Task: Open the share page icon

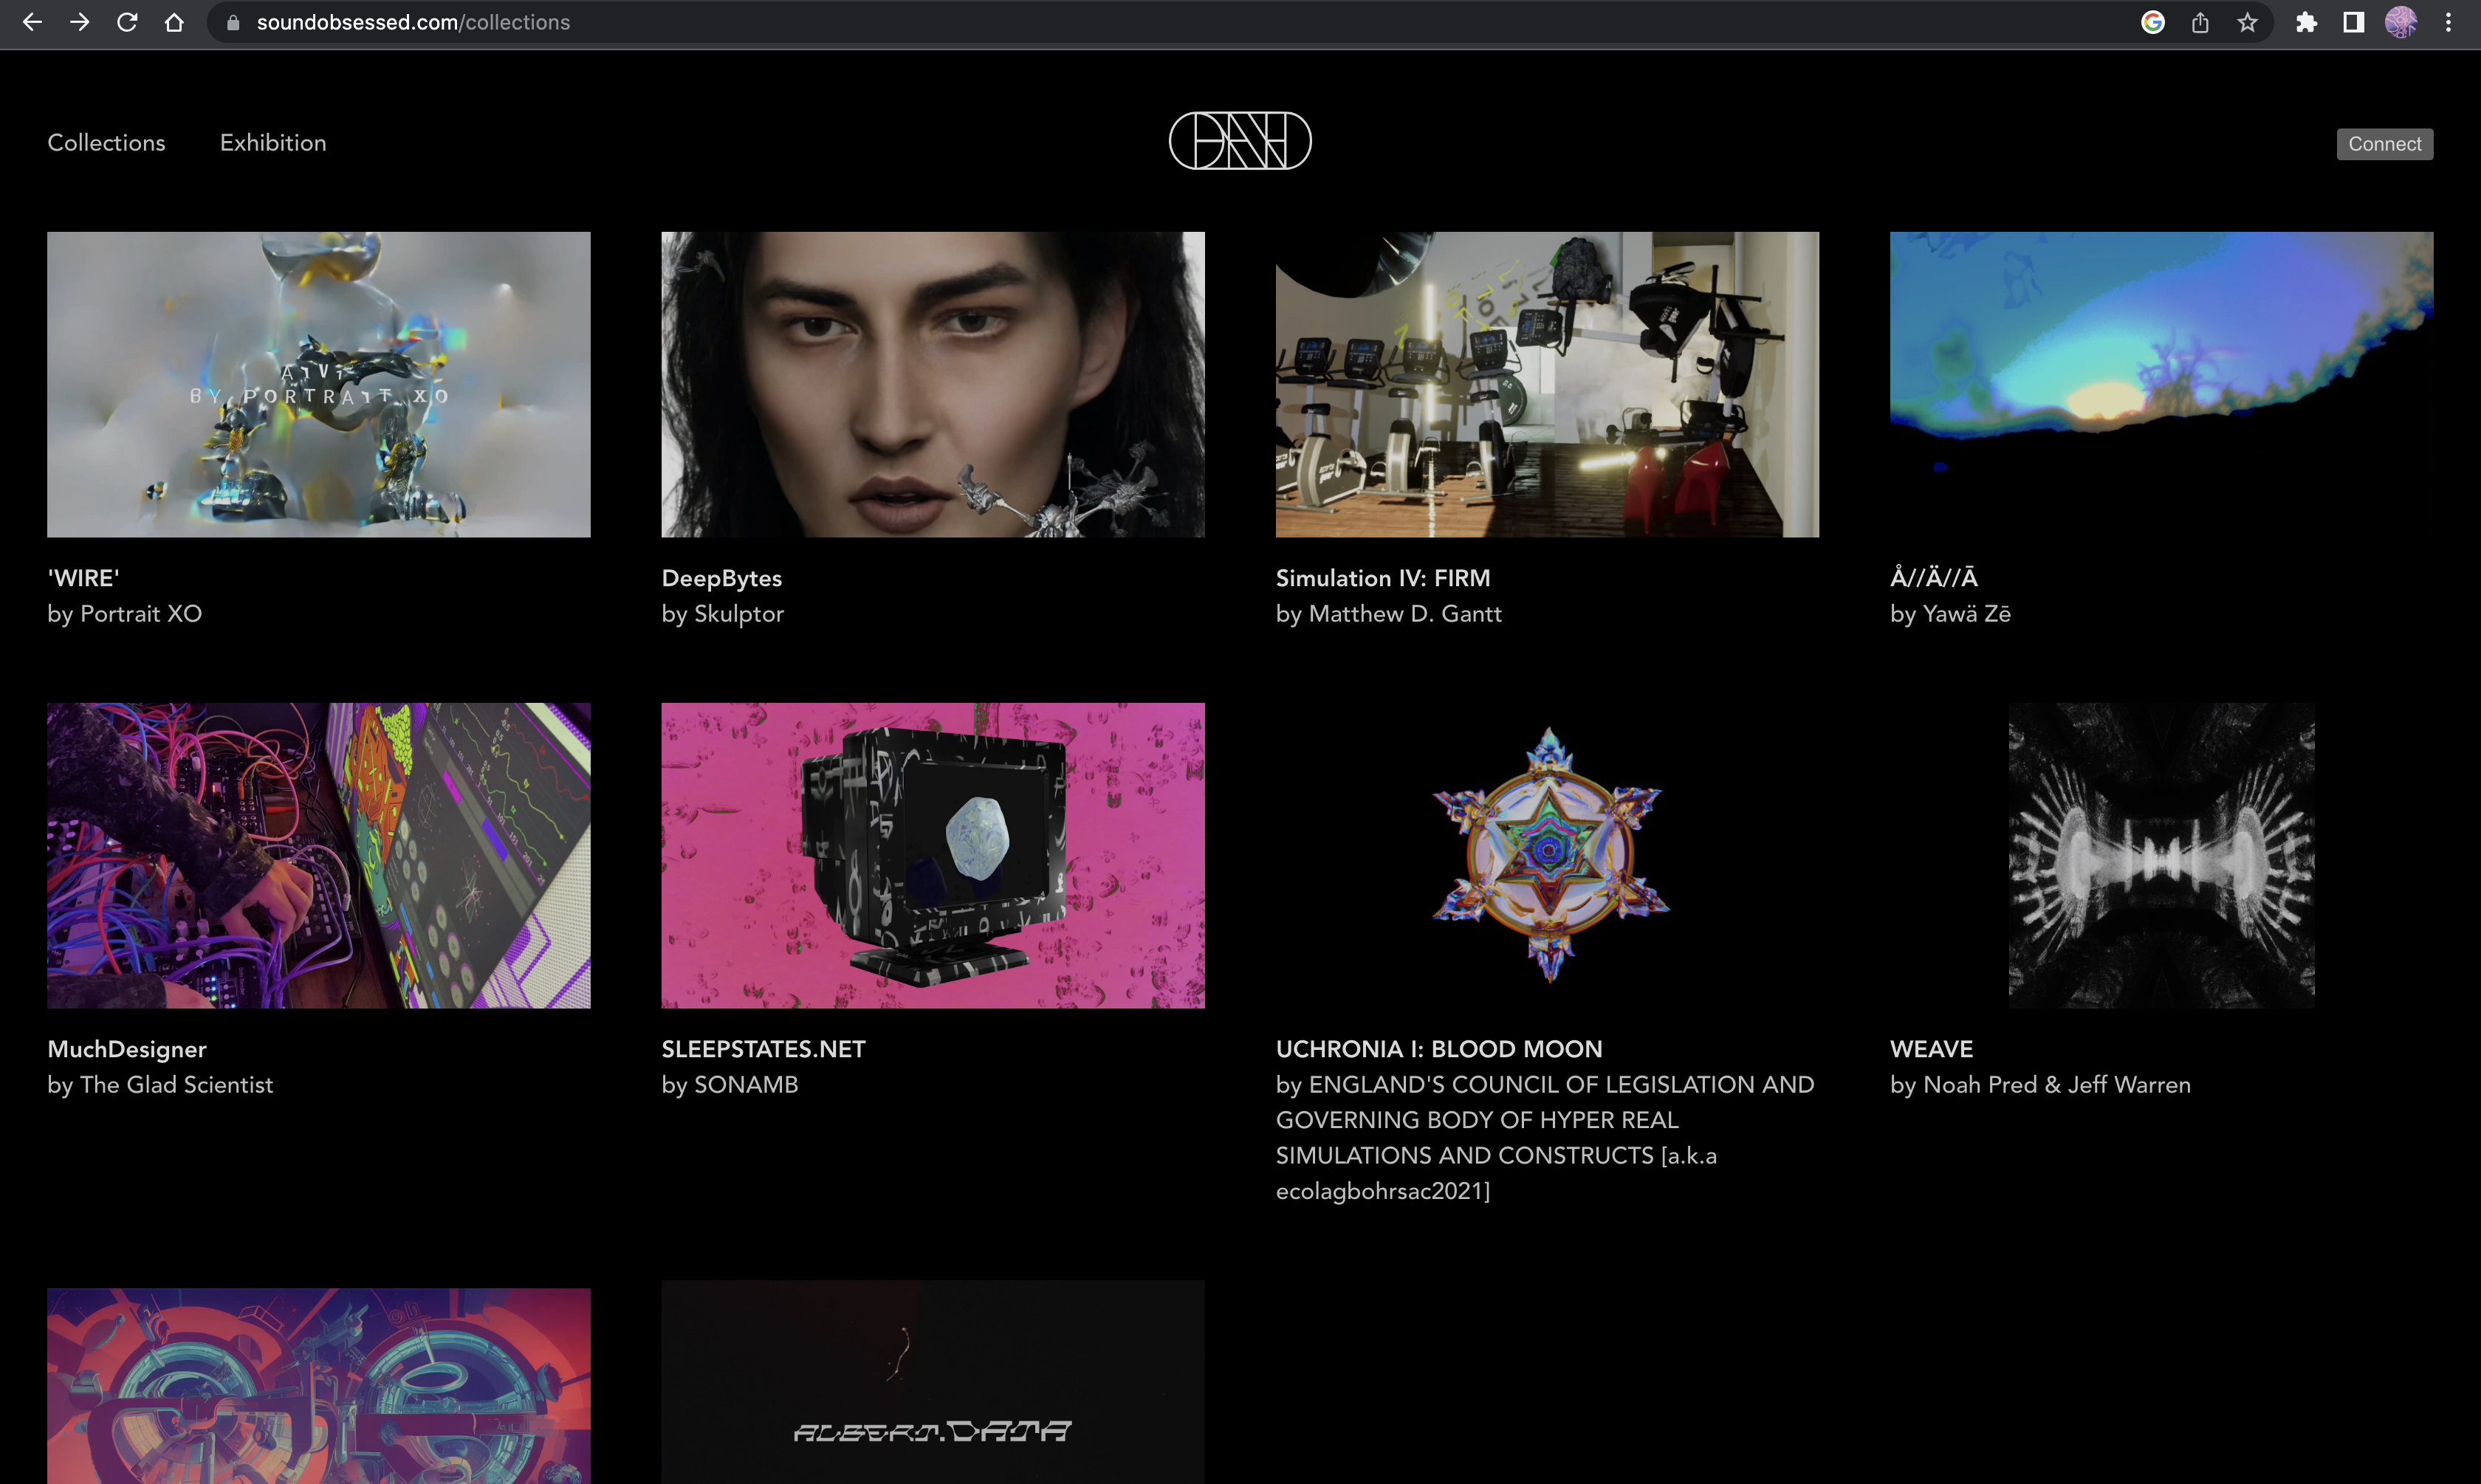Action: tap(2200, 22)
